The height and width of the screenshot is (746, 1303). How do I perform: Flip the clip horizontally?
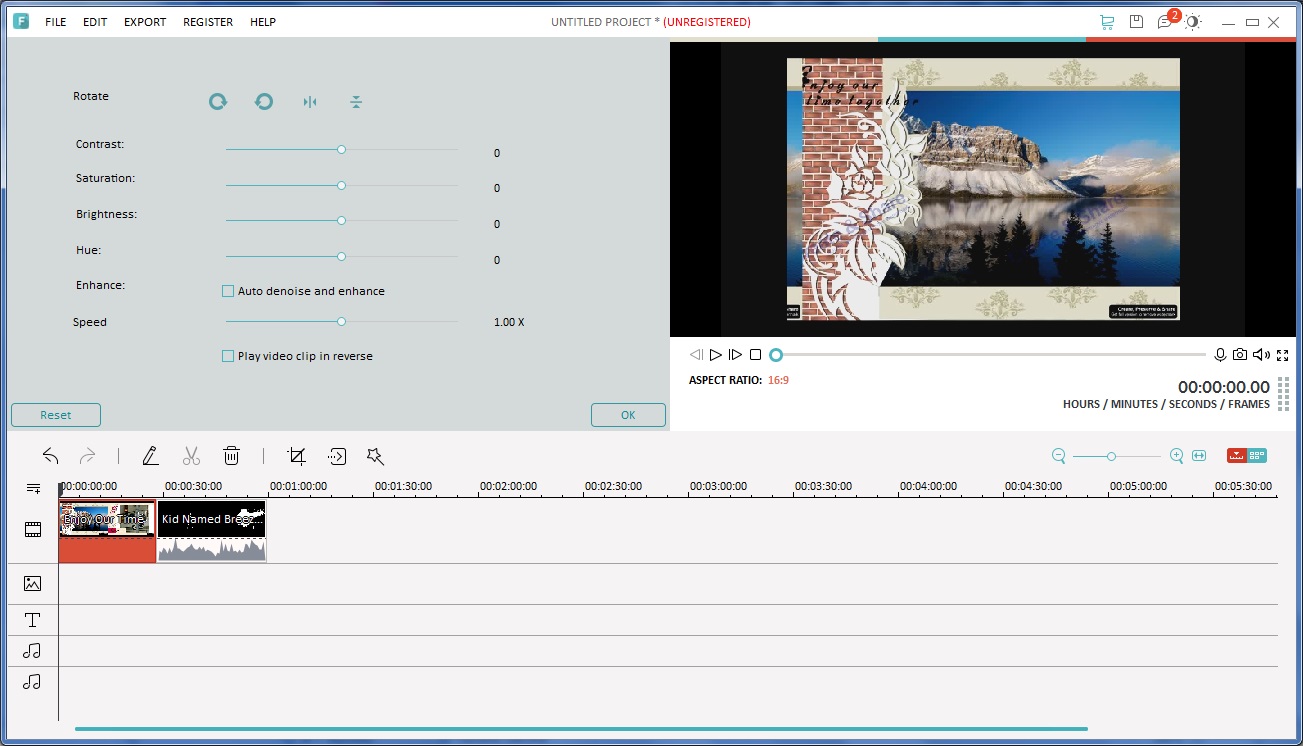pyautogui.click(x=310, y=101)
